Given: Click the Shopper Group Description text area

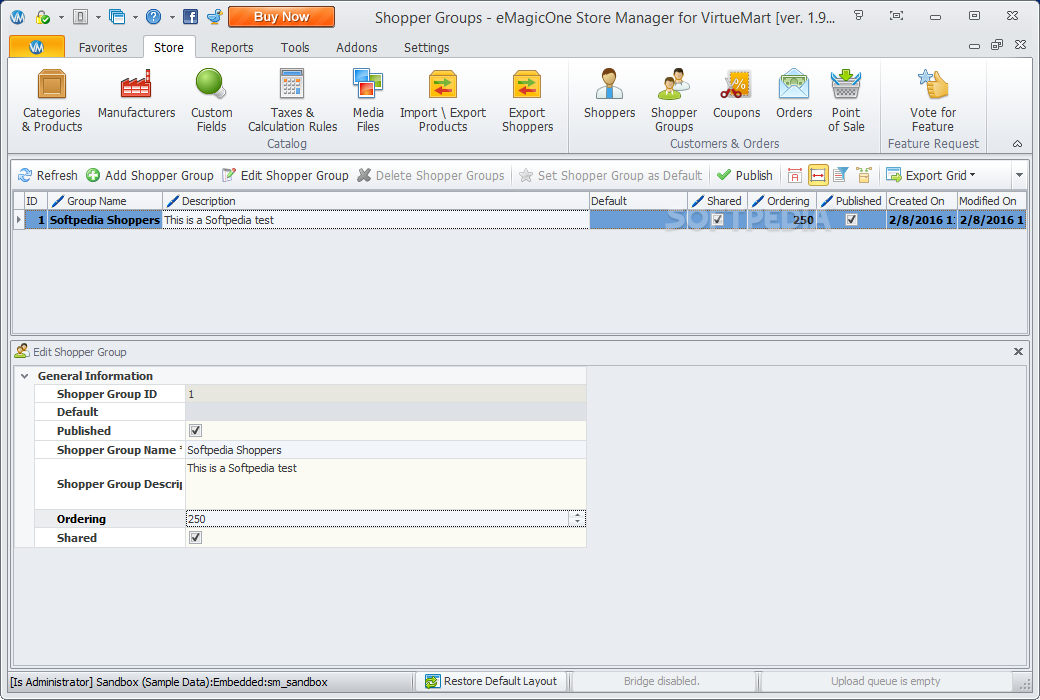Looking at the screenshot, I should coord(385,484).
